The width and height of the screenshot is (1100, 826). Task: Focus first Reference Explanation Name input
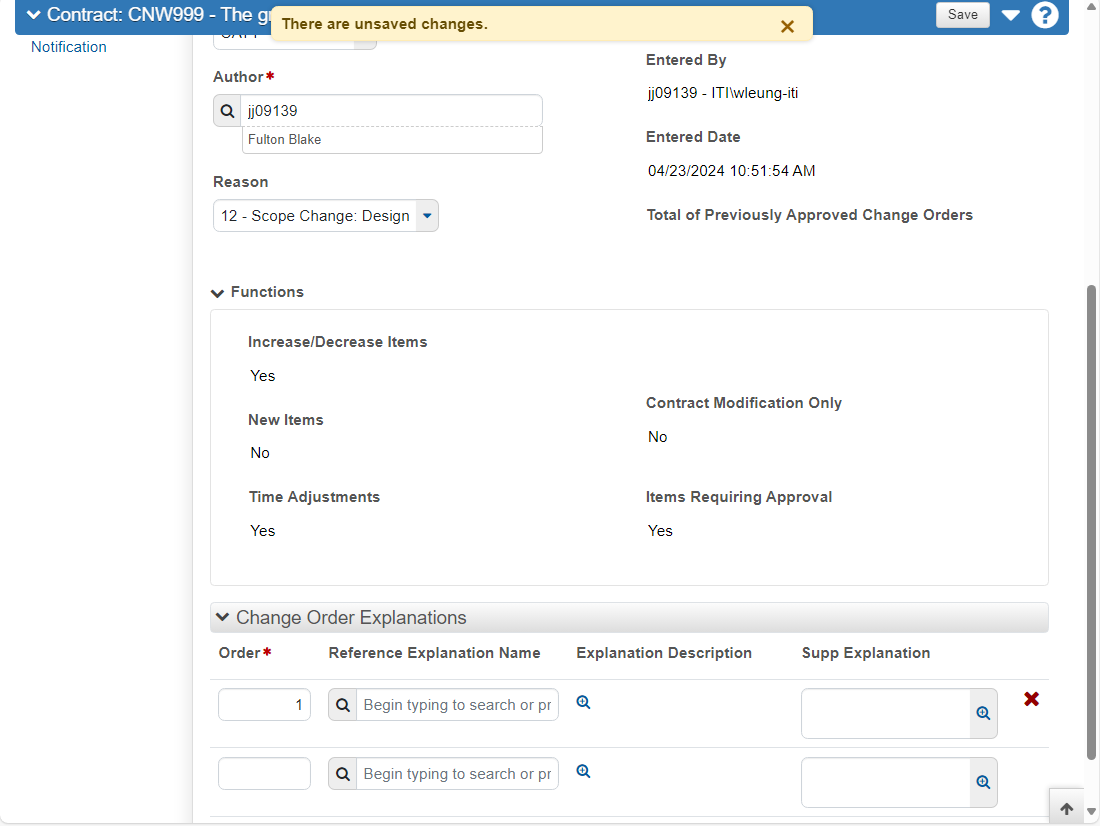pos(457,705)
